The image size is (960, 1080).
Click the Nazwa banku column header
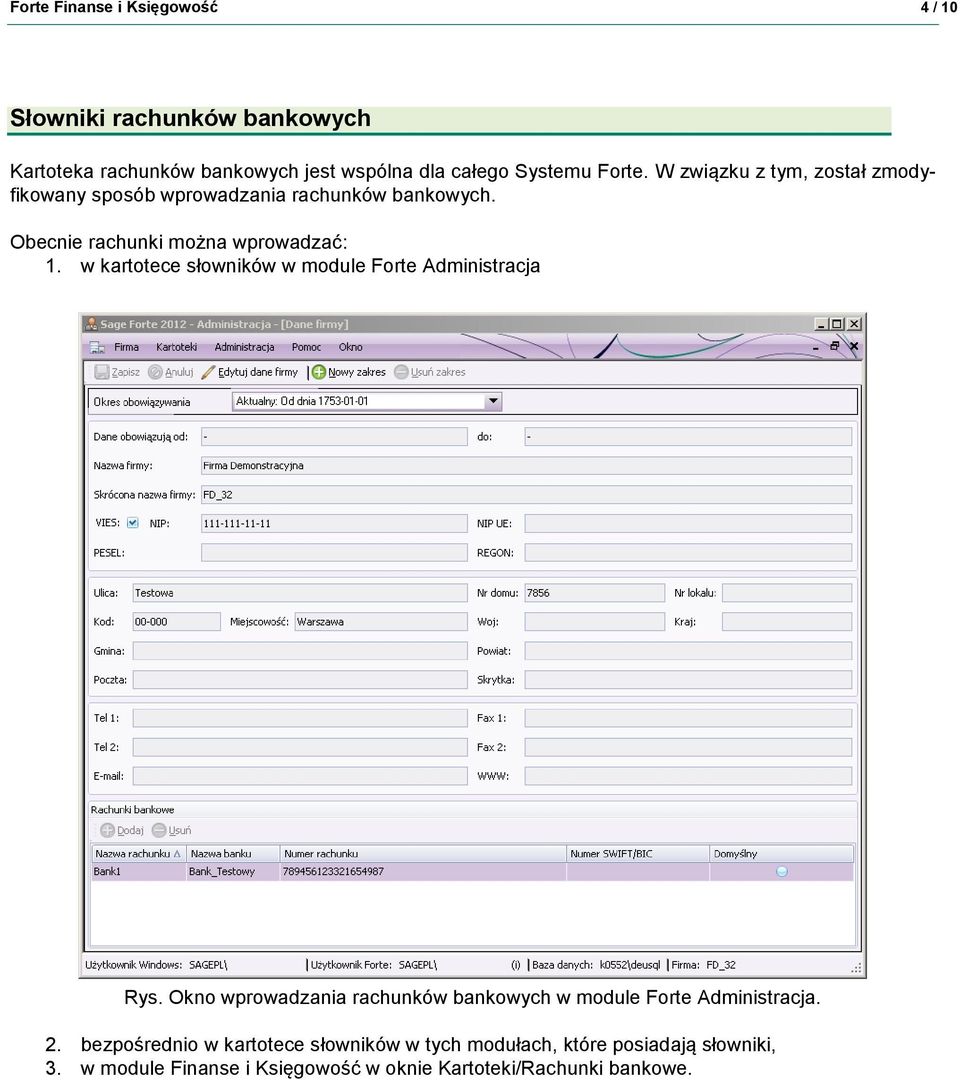pos(233,853)
